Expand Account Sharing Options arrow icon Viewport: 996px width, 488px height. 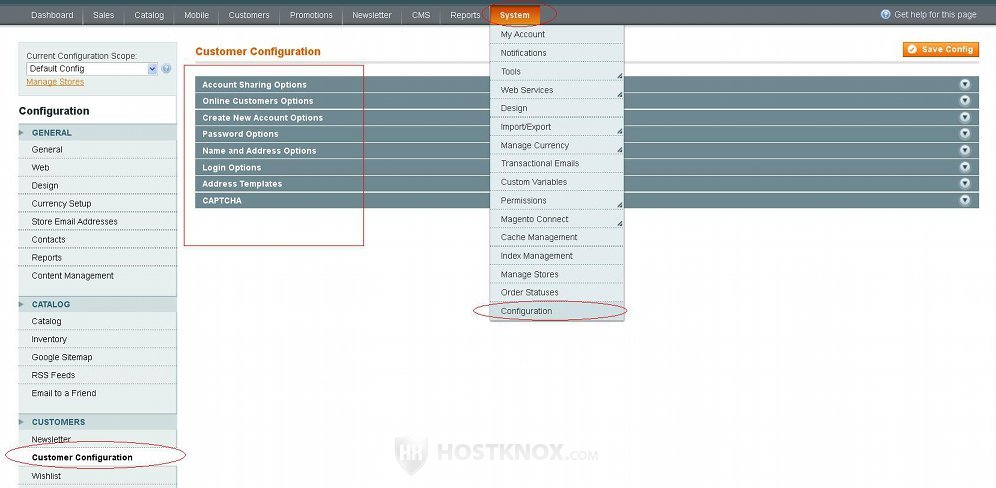pyautogui.click(x=965, y=84)
